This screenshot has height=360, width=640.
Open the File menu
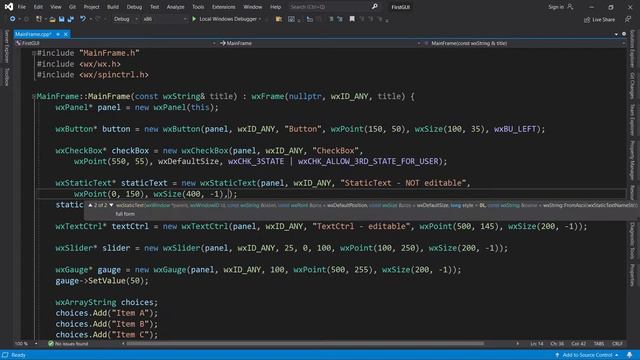coord(22,7)
